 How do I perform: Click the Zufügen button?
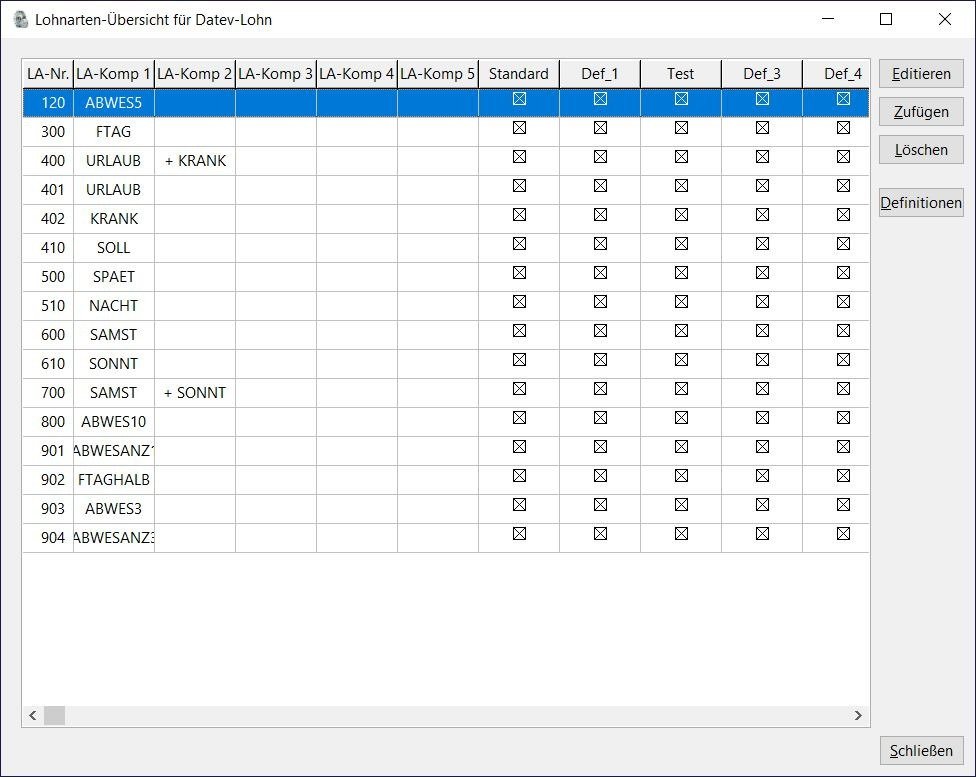coord(921,112)
